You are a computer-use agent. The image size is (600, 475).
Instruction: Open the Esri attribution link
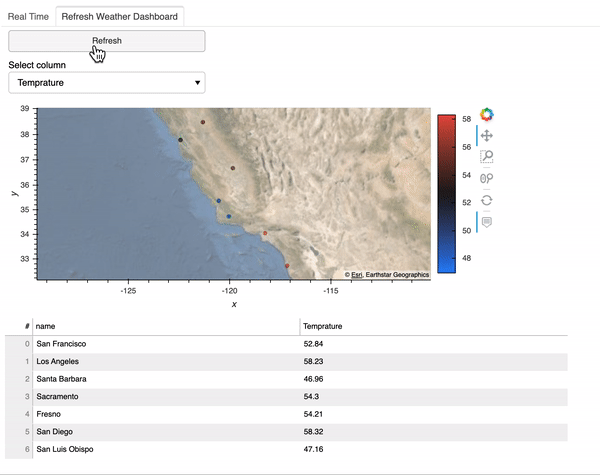tap(357, 275)
